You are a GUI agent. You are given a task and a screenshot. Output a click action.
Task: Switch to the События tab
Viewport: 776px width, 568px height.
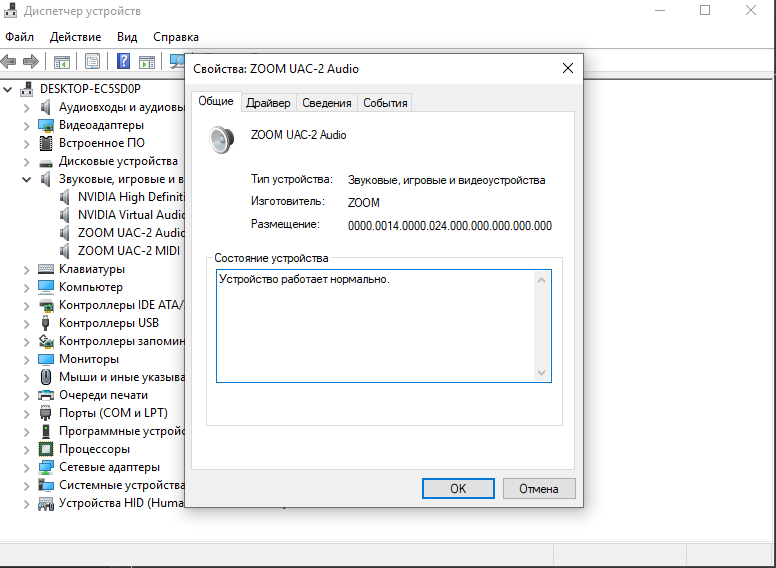click(385, 103)
